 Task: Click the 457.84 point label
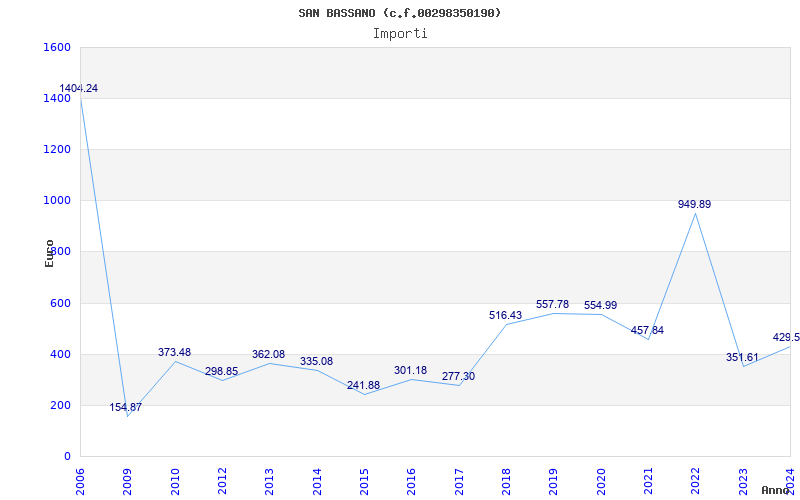coord(647,330)
